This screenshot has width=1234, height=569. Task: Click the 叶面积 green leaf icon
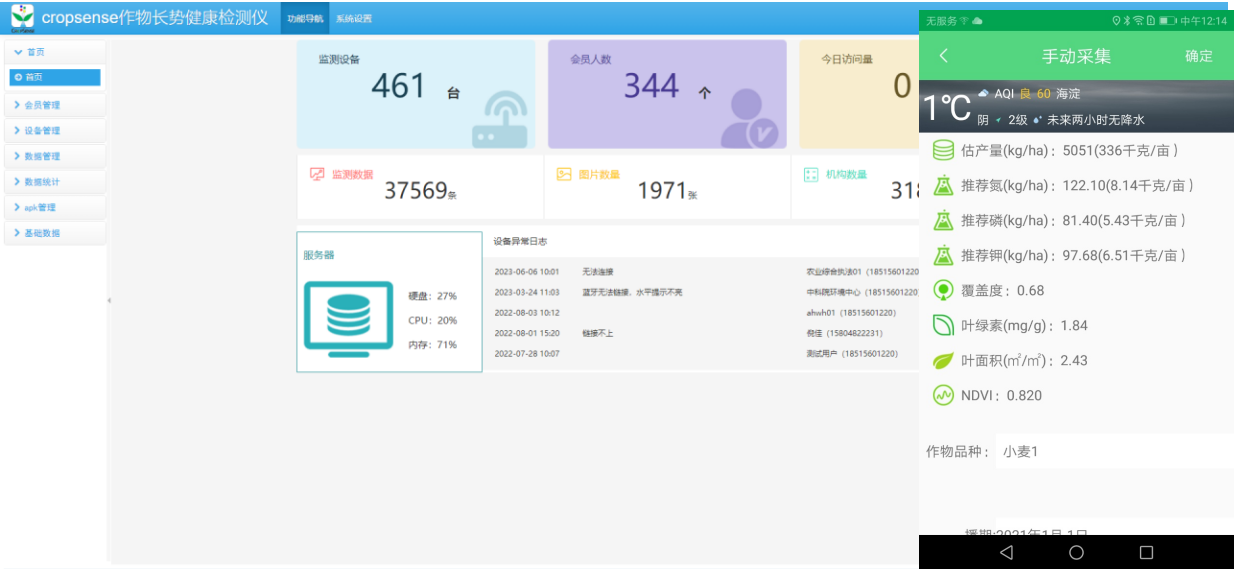point(943,361)
